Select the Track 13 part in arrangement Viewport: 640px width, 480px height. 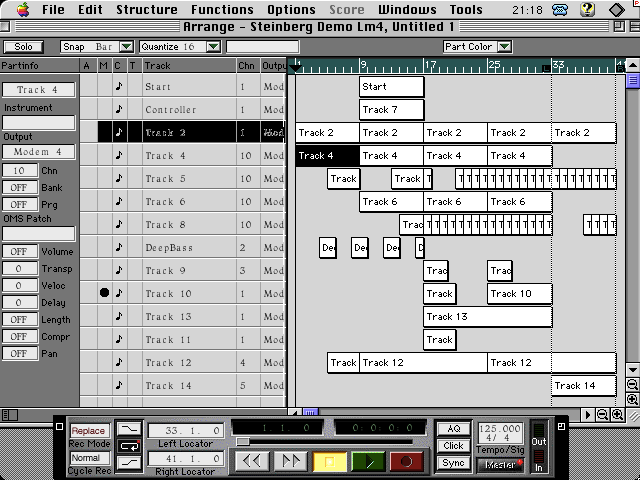click(x=488, y=317)
